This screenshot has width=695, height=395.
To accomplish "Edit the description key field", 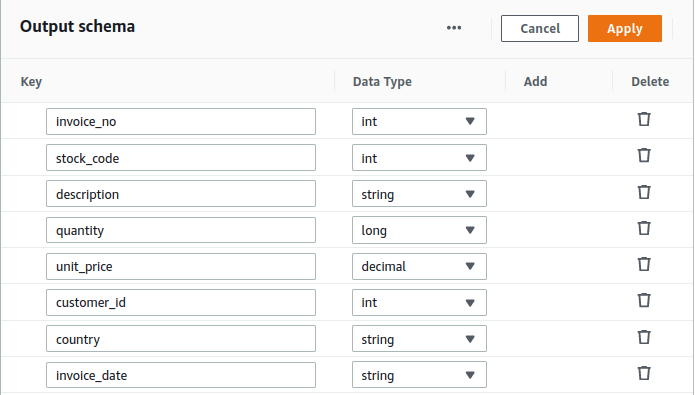I will point(181,194).
